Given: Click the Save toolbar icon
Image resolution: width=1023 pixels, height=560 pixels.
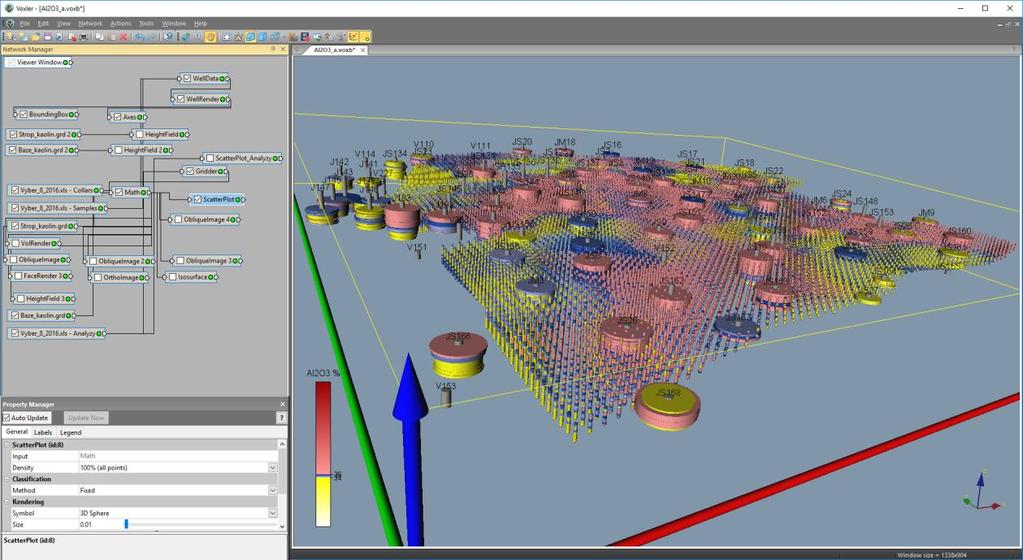Looking at the screenshot, I should (x=48, y=37).
